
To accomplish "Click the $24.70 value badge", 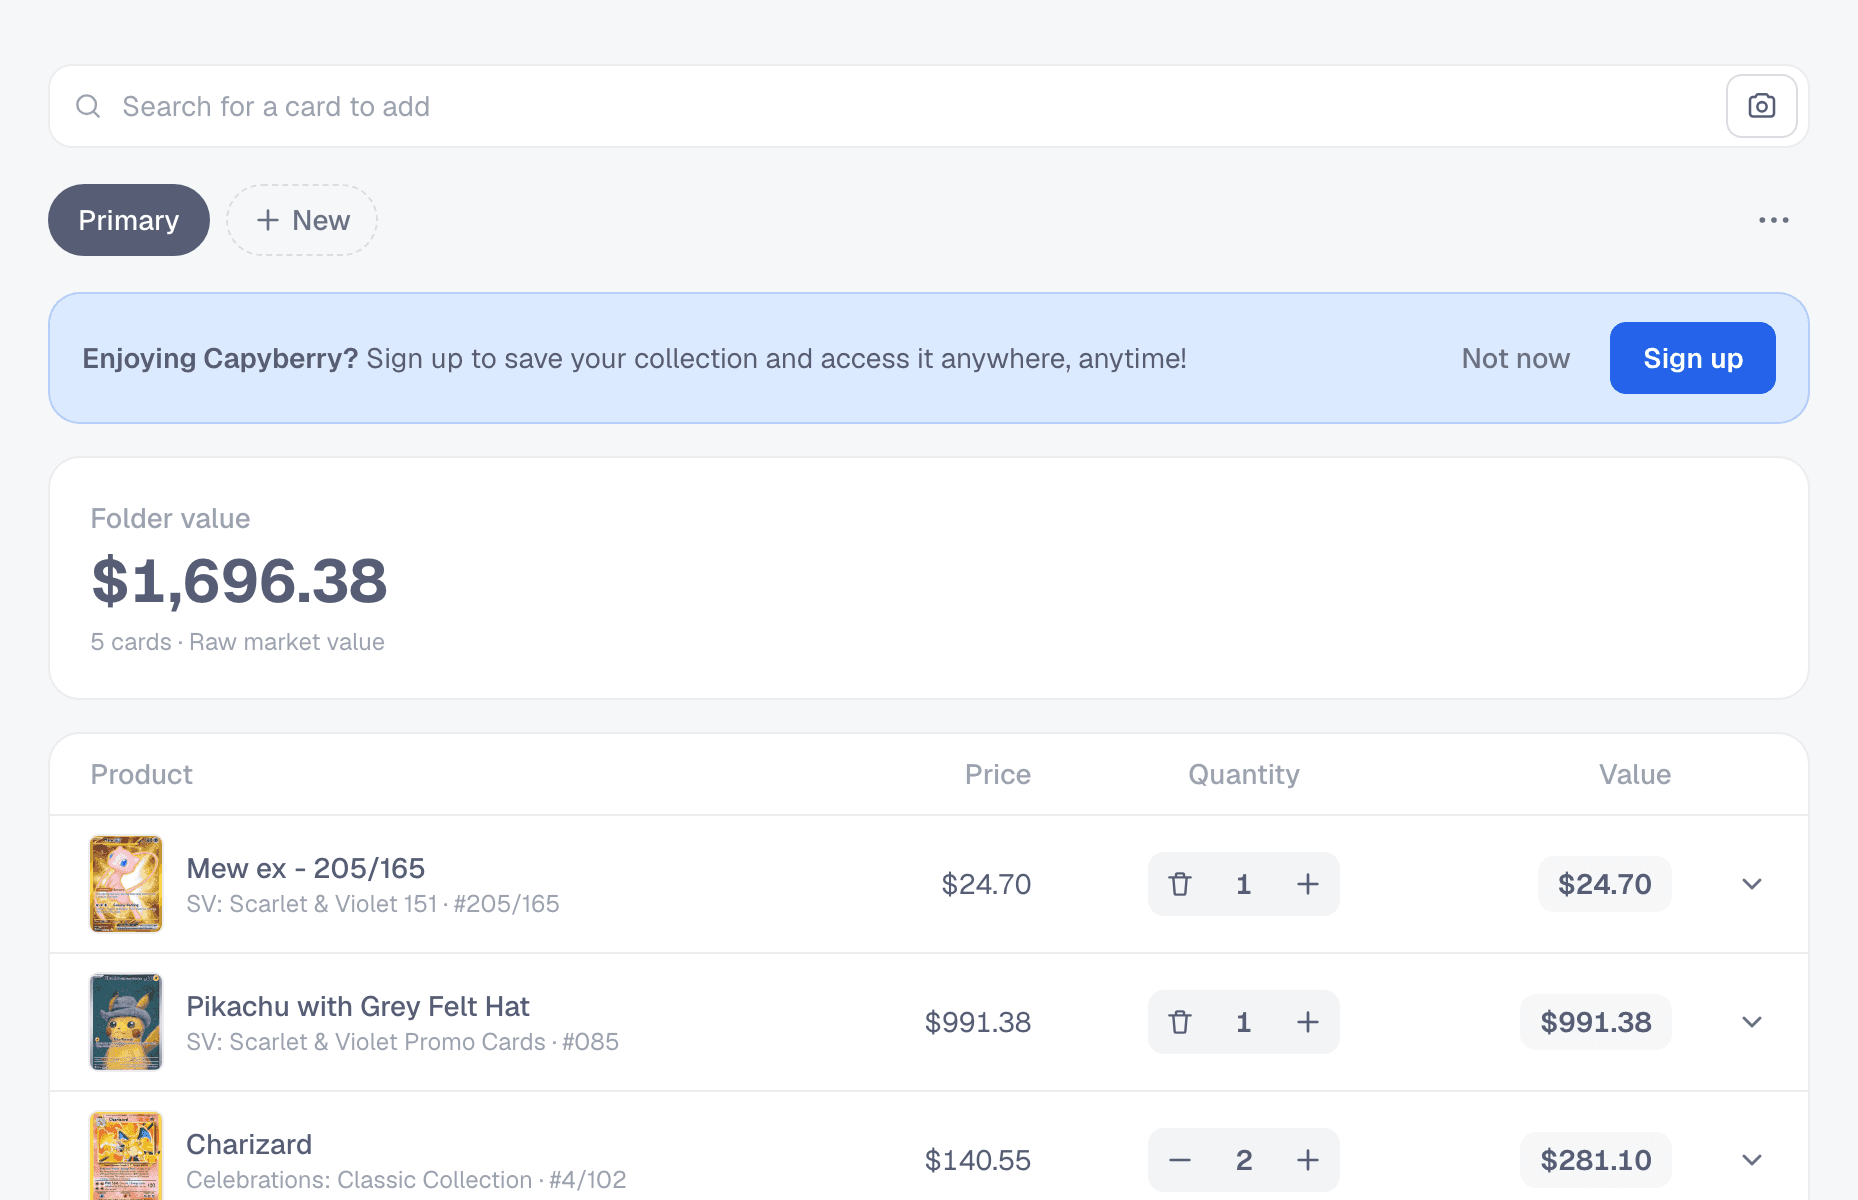I will pos(1605,884).
